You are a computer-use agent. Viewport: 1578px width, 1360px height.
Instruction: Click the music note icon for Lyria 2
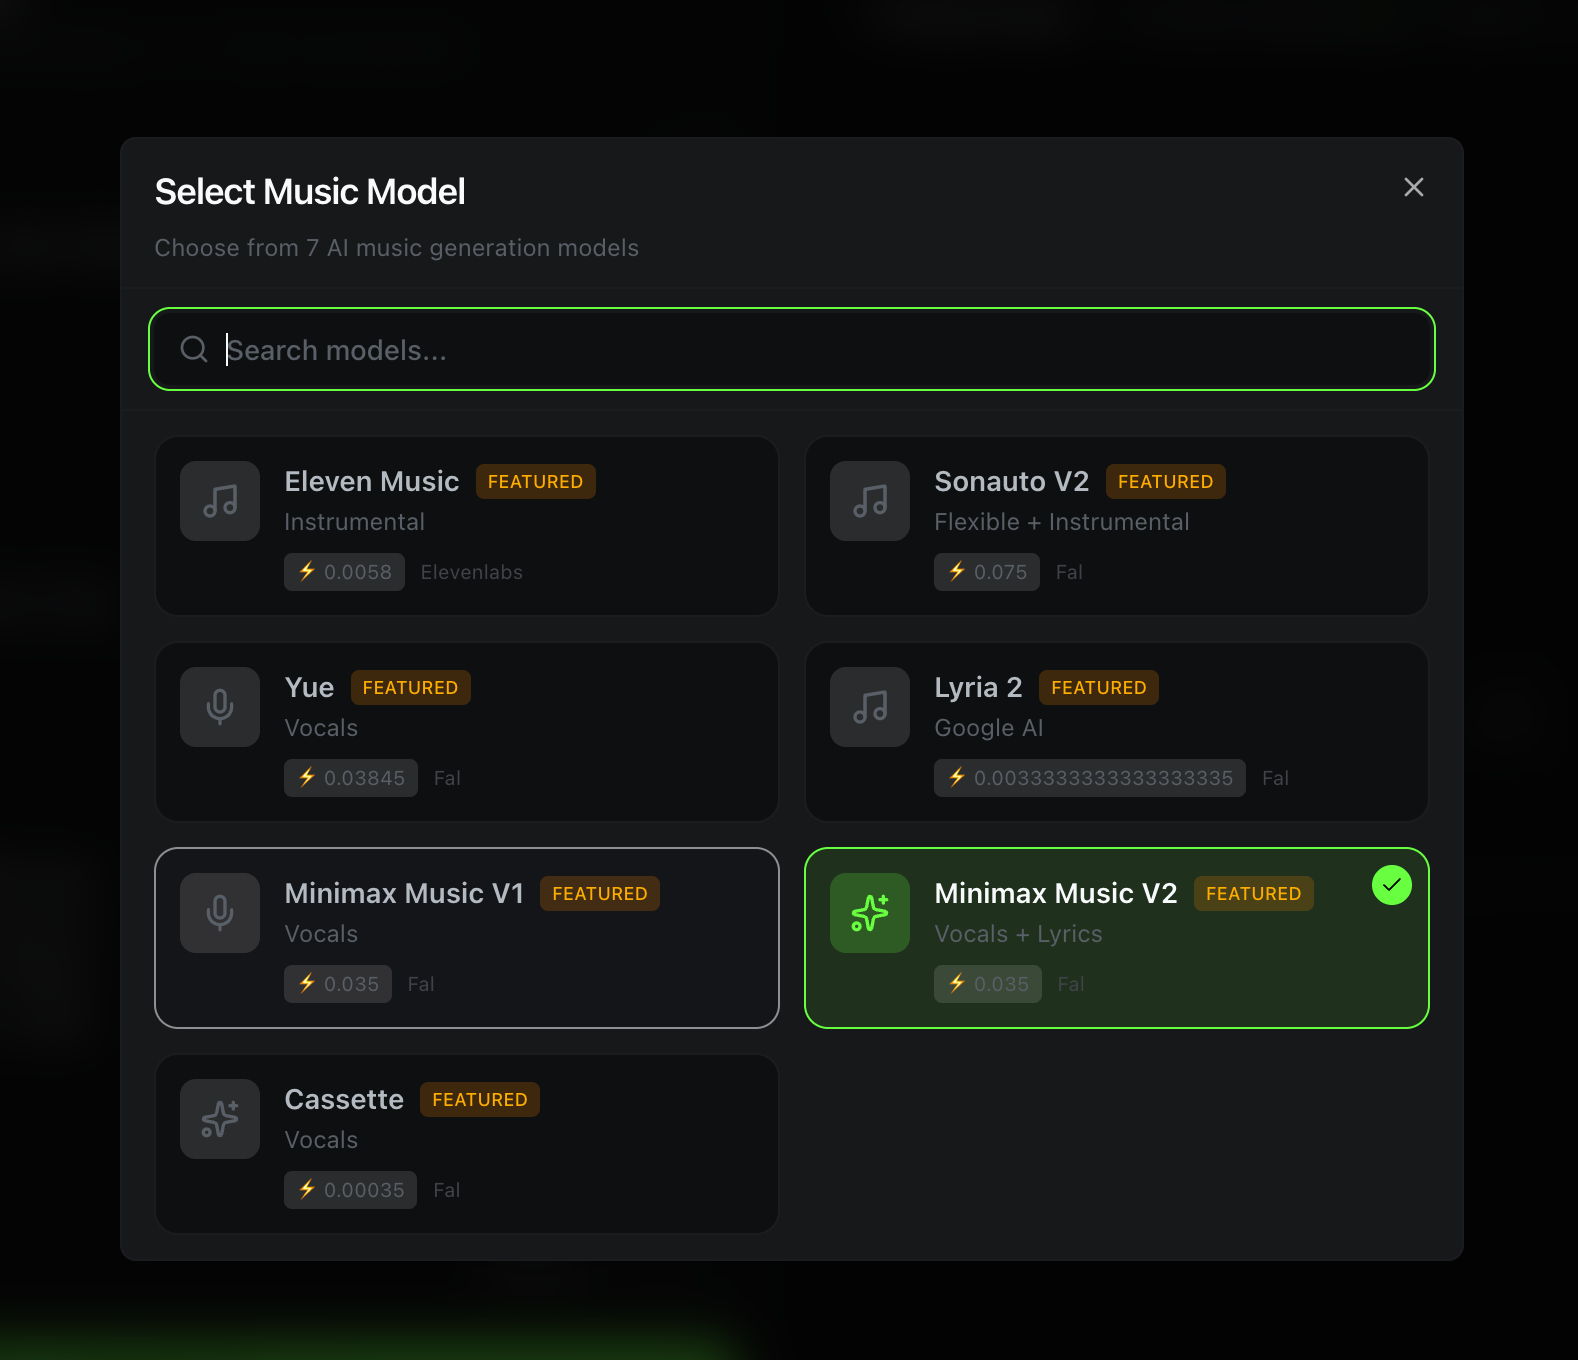tap(870, 707)
